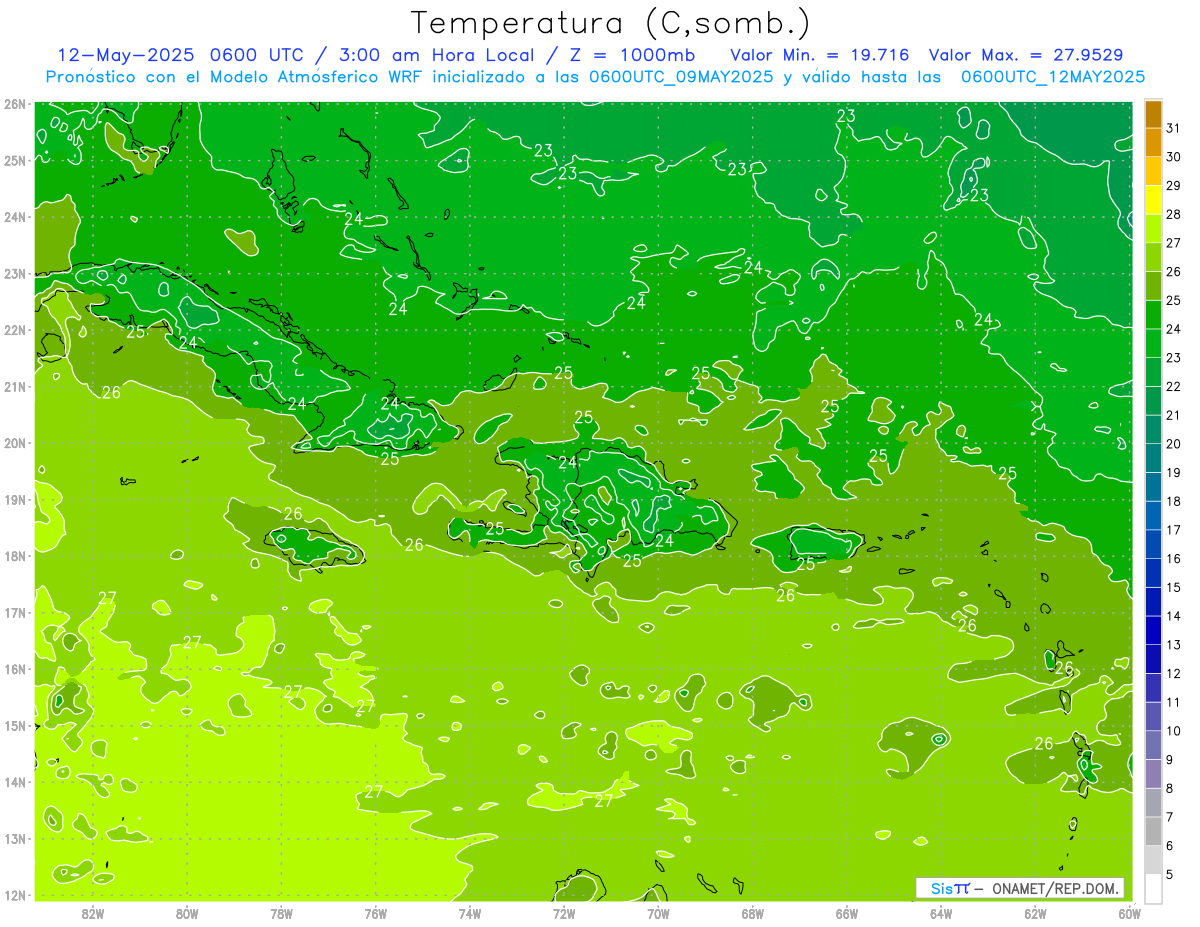Click the 19N latitude axis label
This screenshot has width=1200, height=927.
tap(14, 499)
